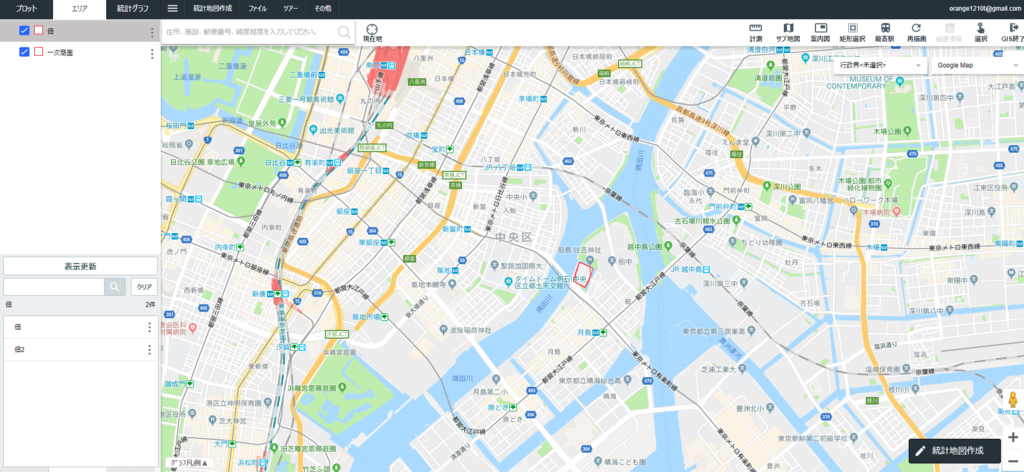1024x472 pixels.
Task: Click the red polygon area on map
Action: [583, 274]
